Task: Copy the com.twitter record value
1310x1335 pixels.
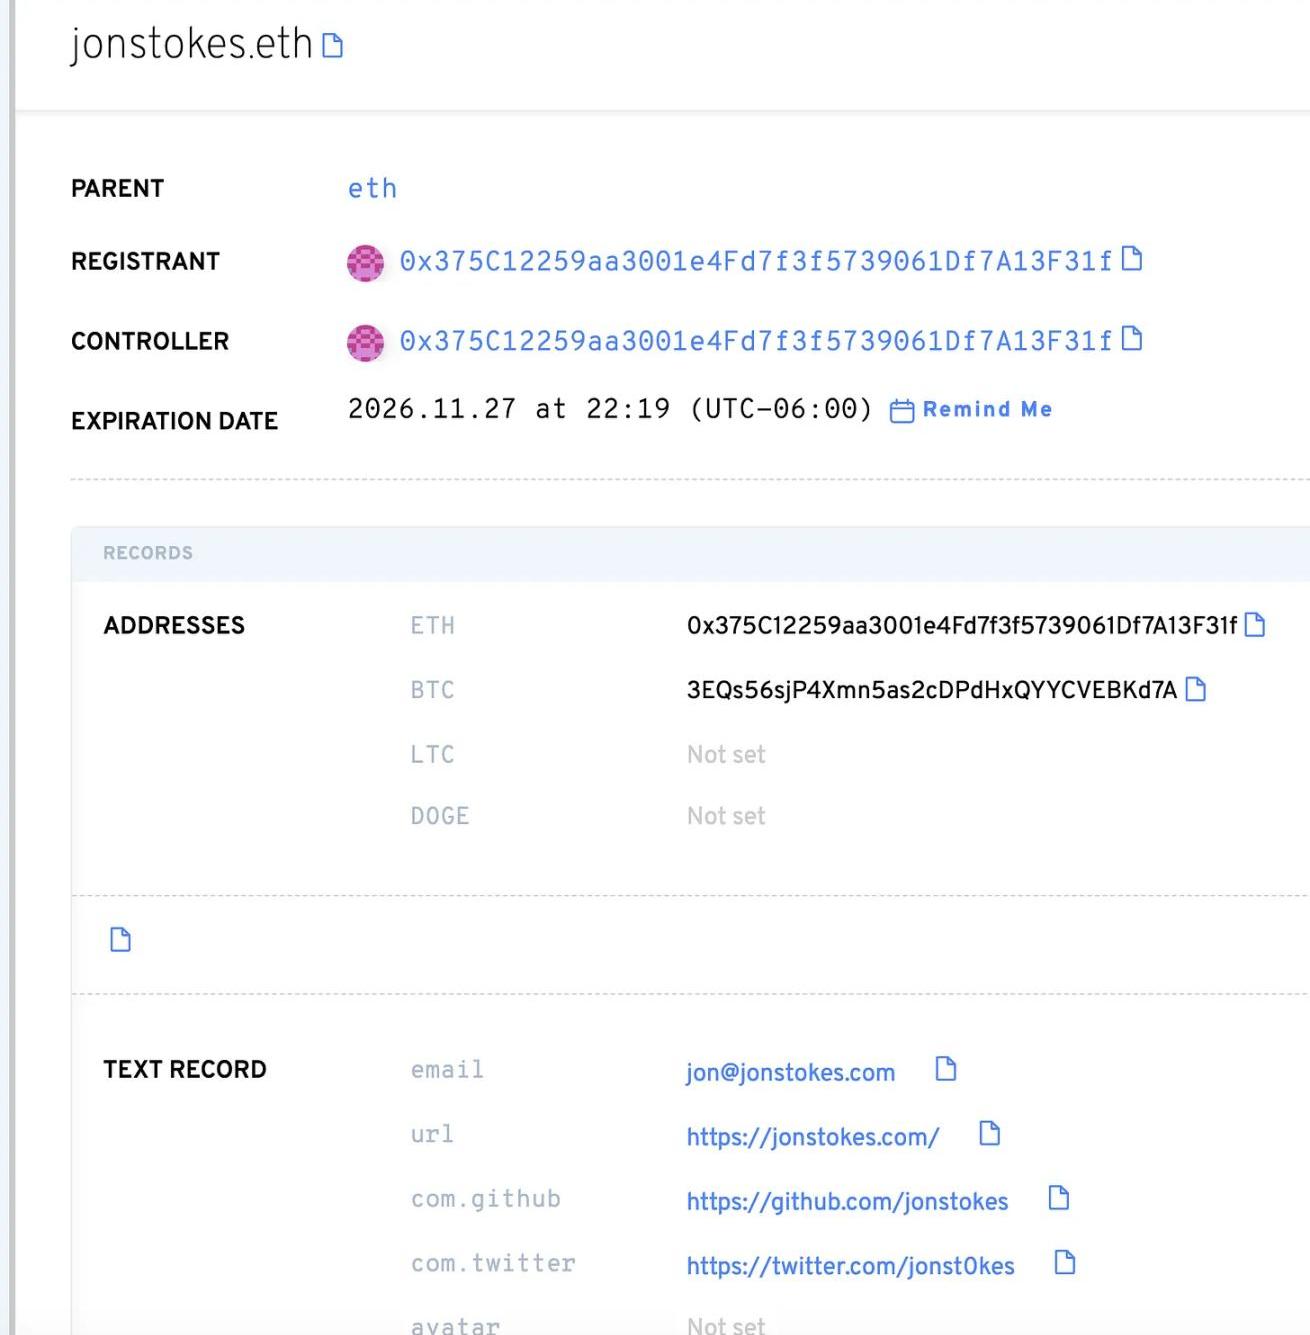Action: point(1065,1263)
